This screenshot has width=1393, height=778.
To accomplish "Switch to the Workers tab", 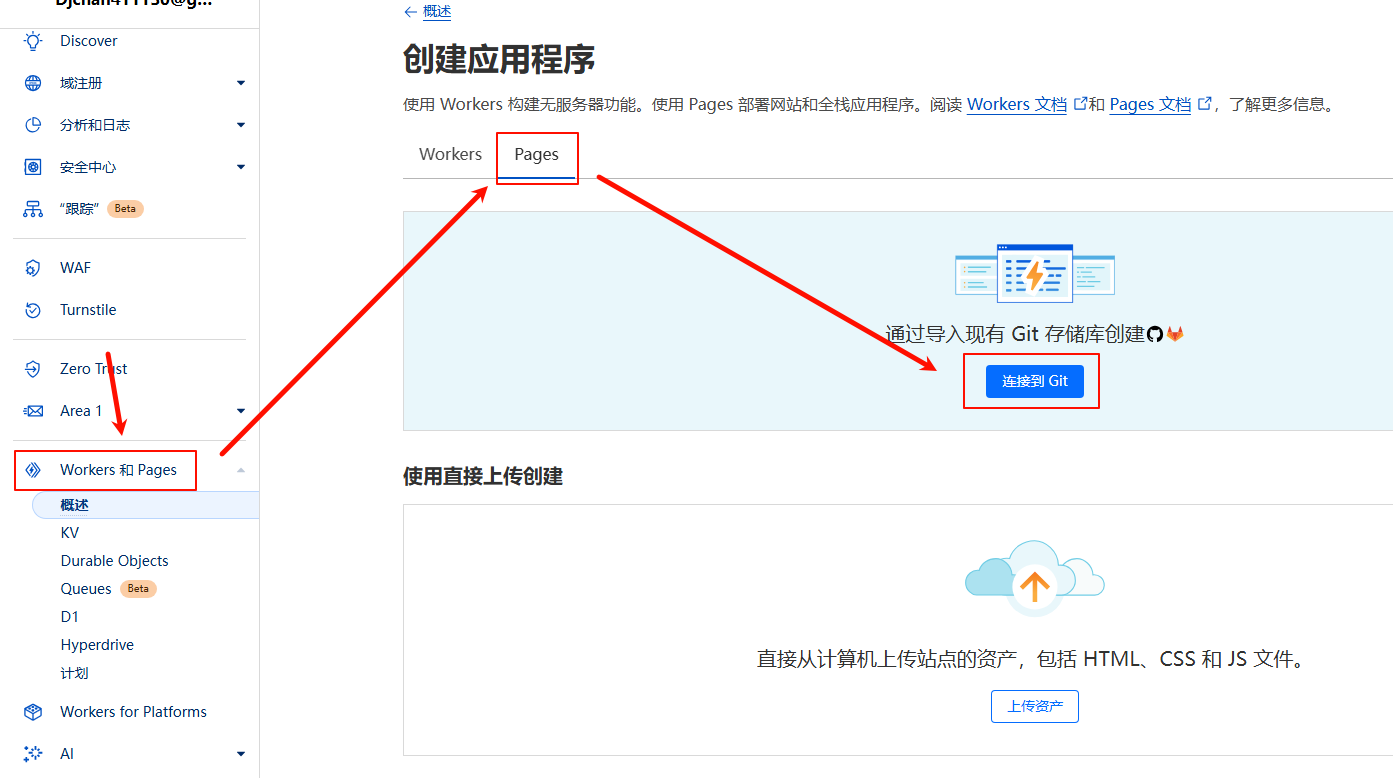I will click(x=450, y=154).
